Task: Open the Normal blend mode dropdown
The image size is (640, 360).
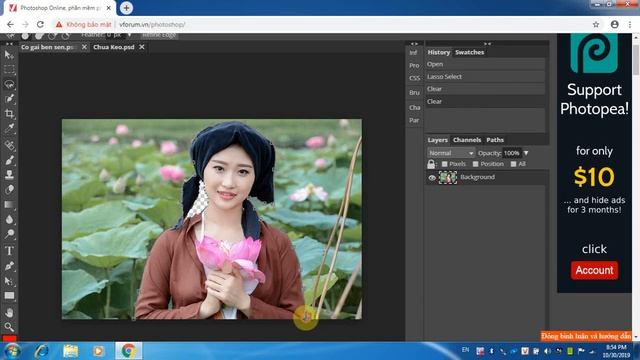Action: (451, 153)
